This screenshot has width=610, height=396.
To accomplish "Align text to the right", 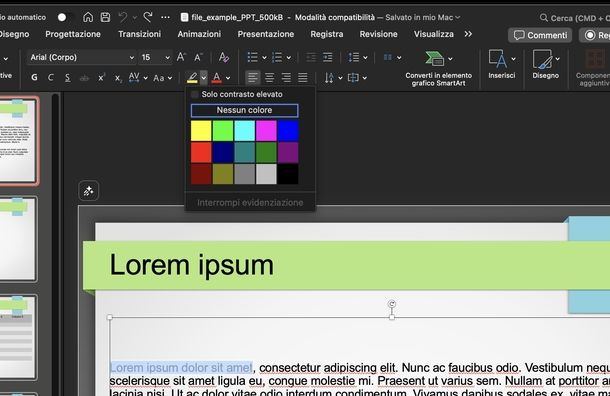I will [286, 77].
